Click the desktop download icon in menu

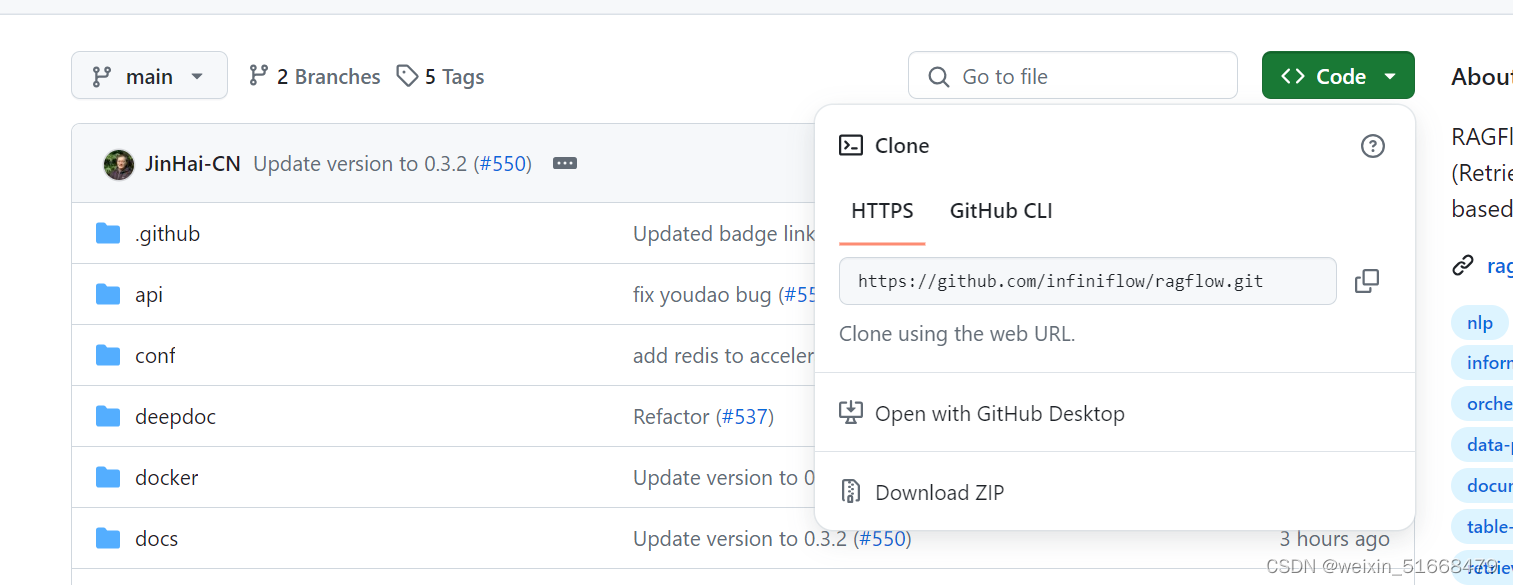(851, 413)
